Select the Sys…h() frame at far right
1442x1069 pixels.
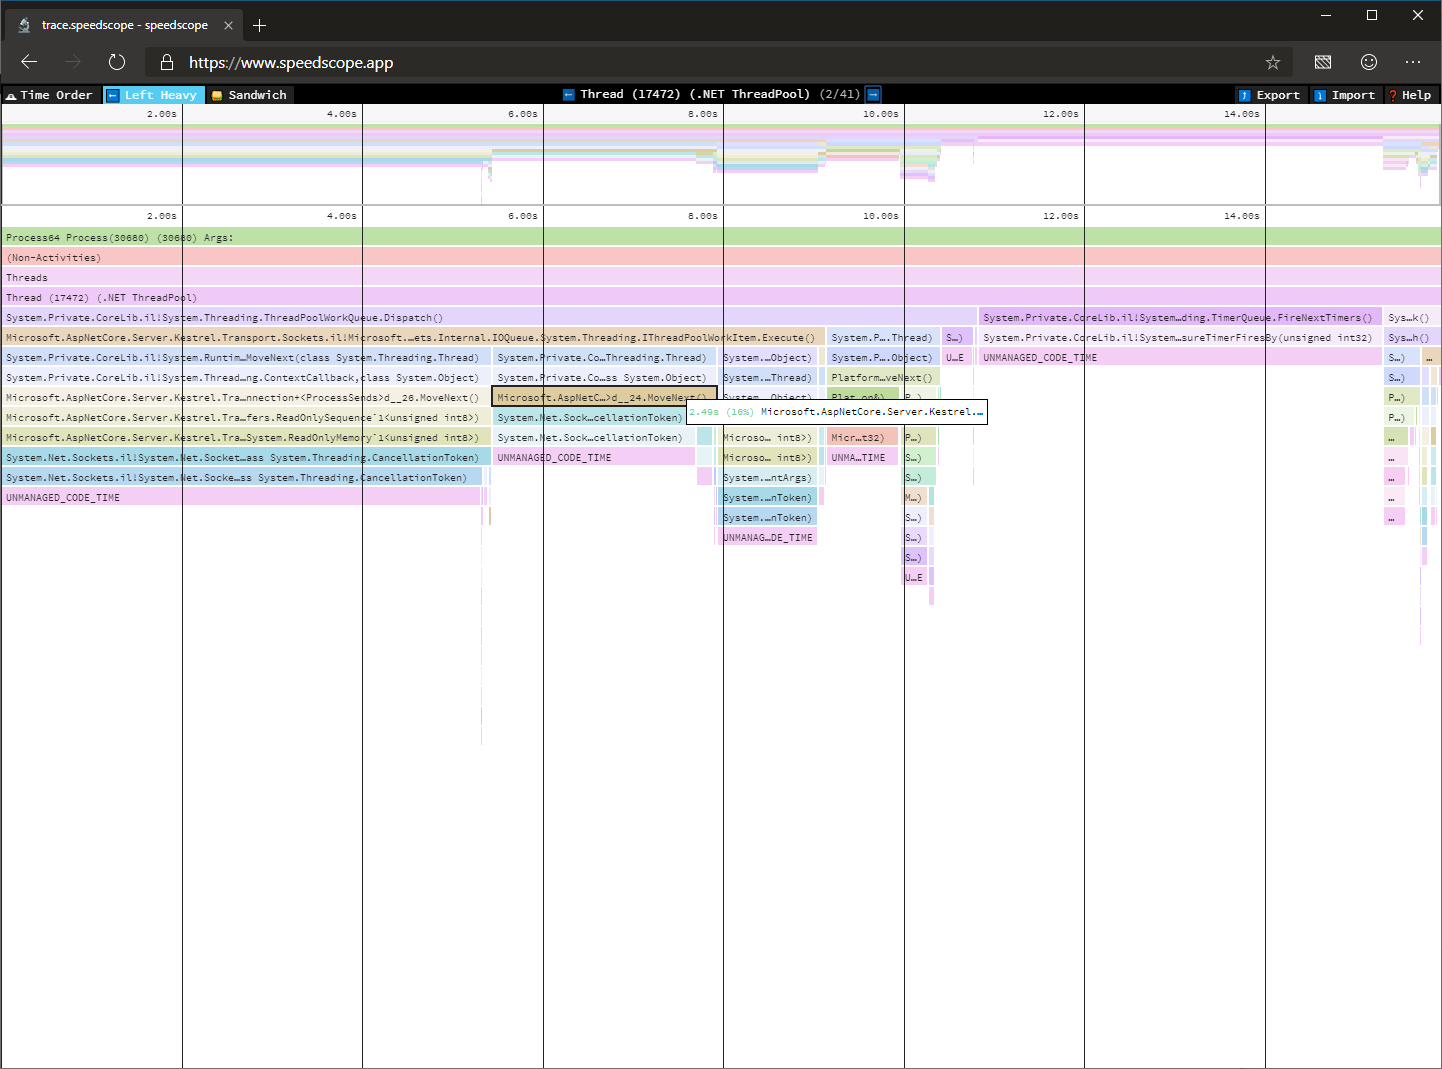point(1412,337)
